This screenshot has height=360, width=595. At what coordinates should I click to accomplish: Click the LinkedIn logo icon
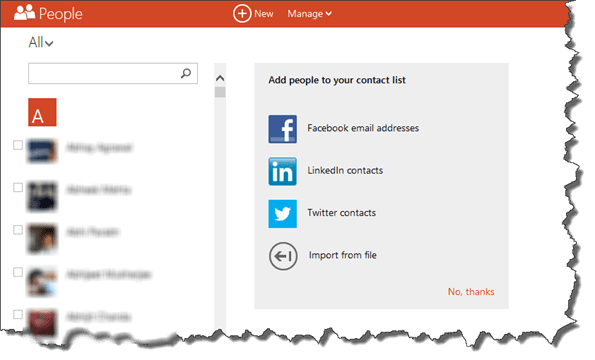[283, 171]
